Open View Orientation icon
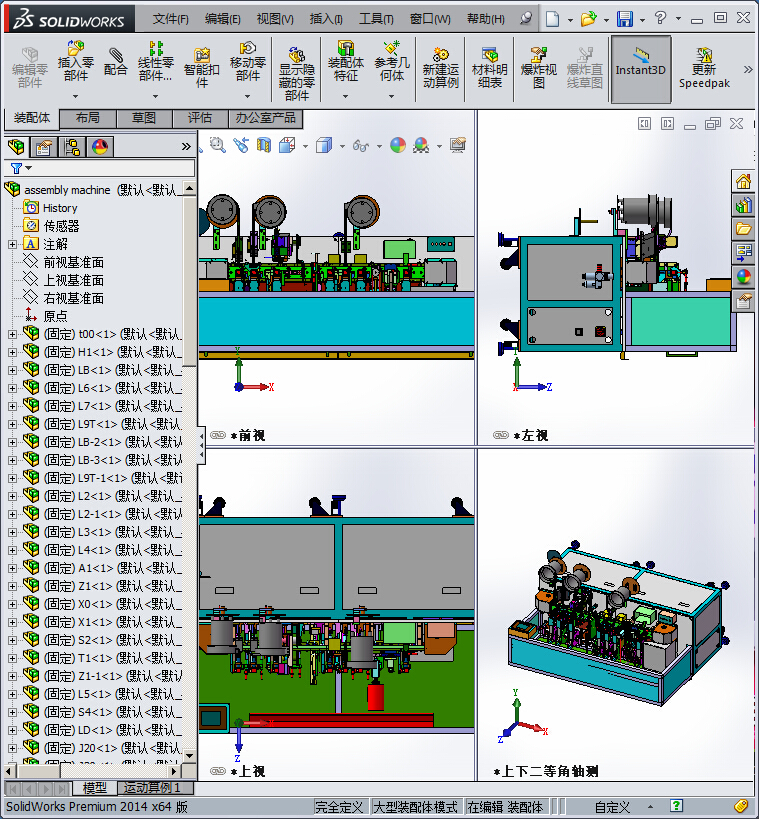 click(287, 145)
